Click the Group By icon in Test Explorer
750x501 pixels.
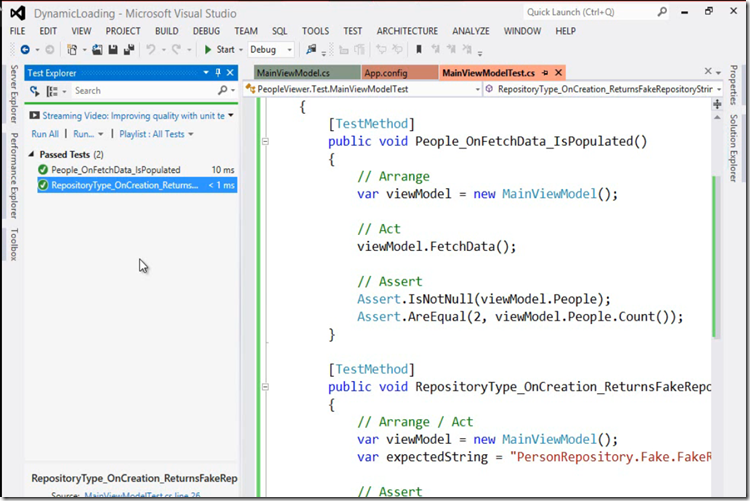(x=52, y=91)
